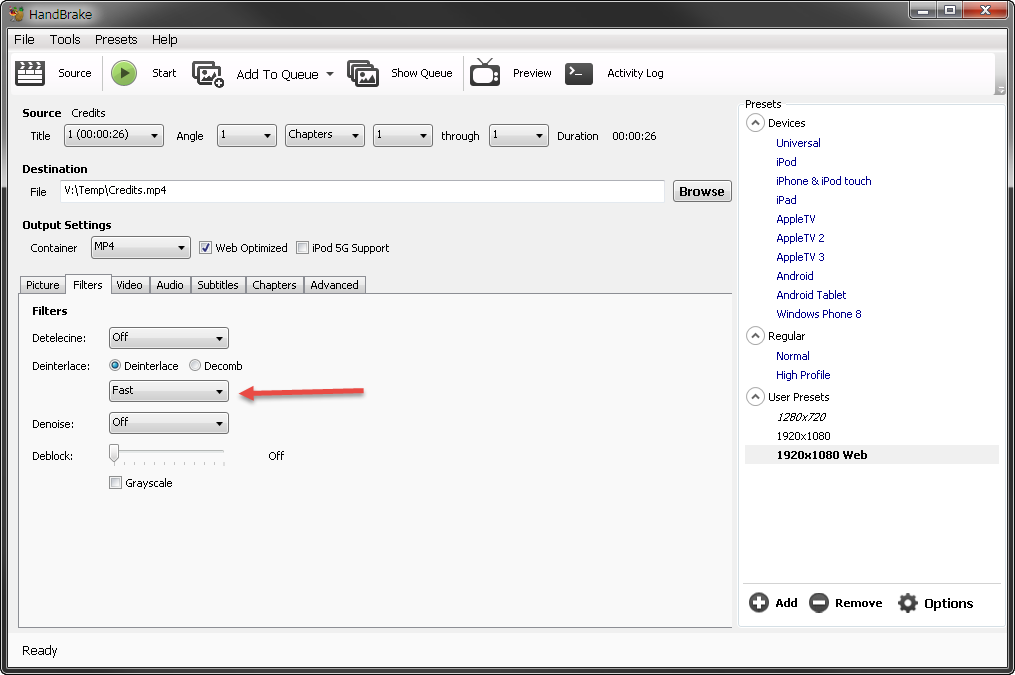
Task: Open the Chapters range type dropdown
Action: tap(325, 135)
